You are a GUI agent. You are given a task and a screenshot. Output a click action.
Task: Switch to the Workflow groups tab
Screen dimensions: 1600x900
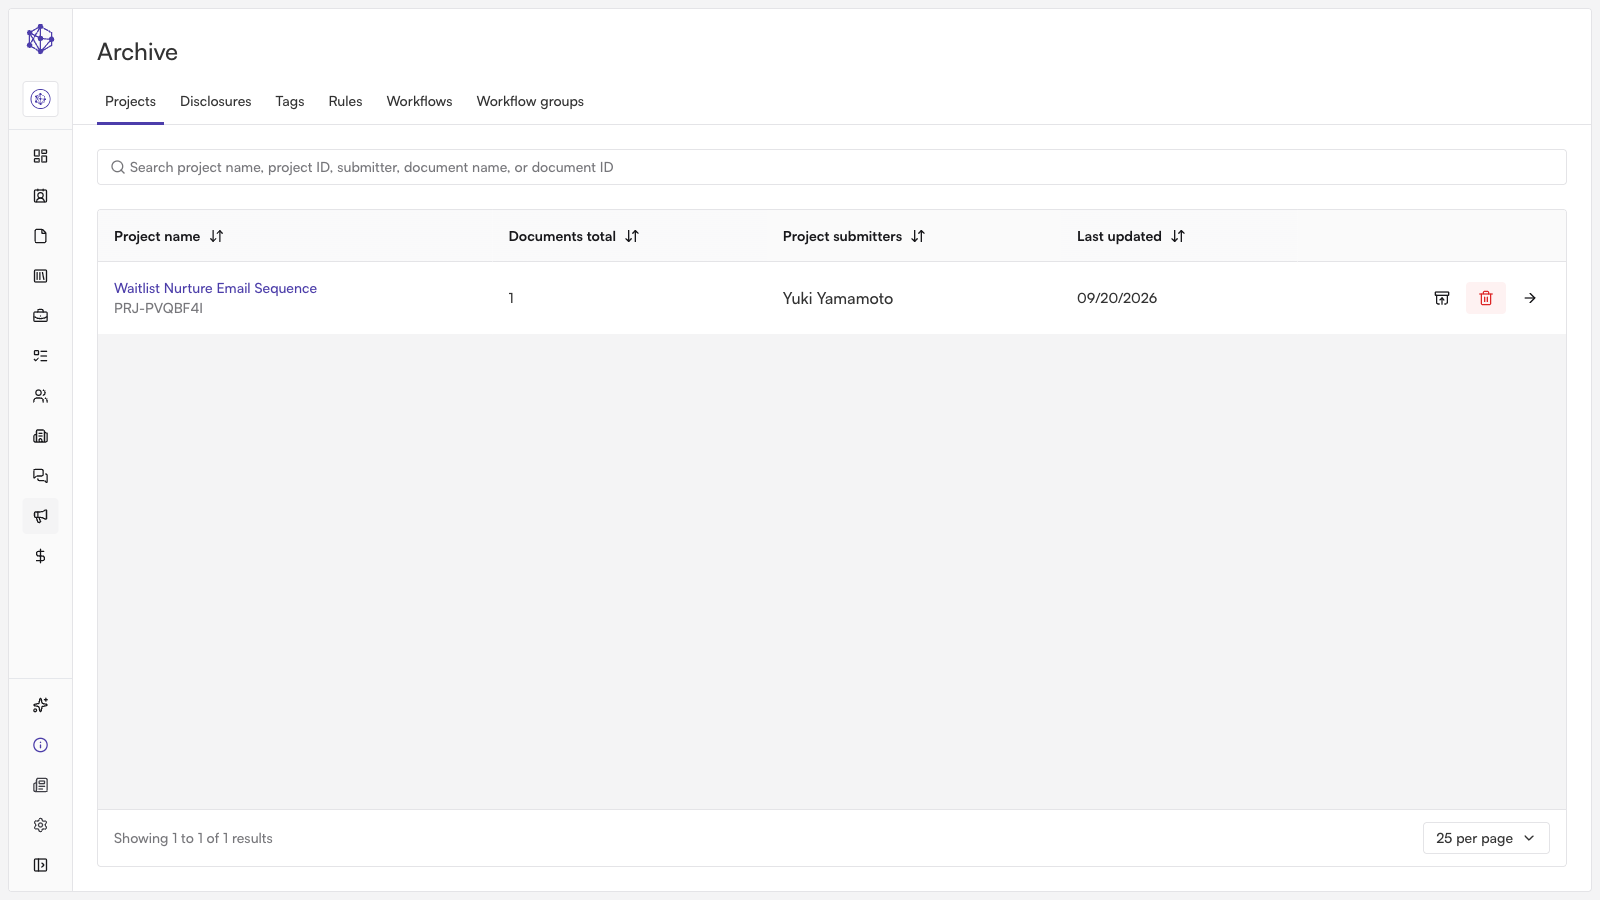point(530,101)
